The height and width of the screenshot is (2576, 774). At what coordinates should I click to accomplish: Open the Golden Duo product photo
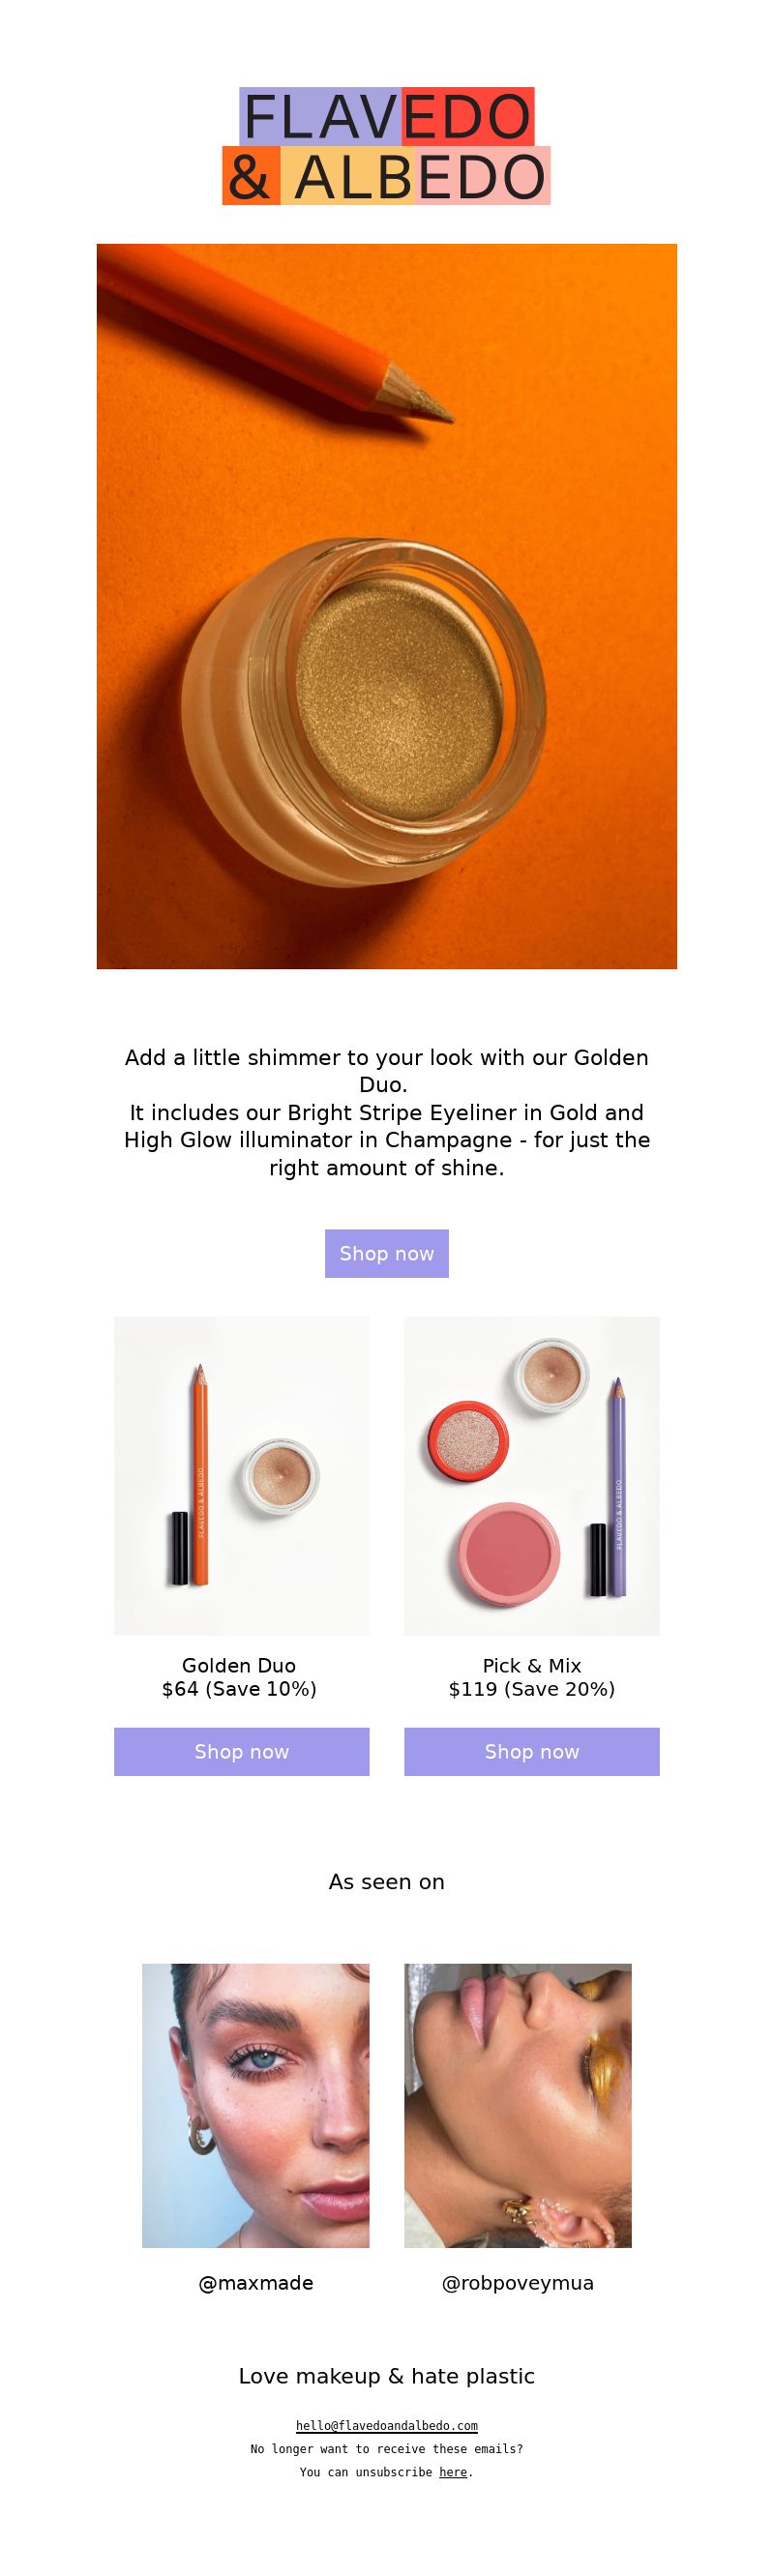point(241,1476)
